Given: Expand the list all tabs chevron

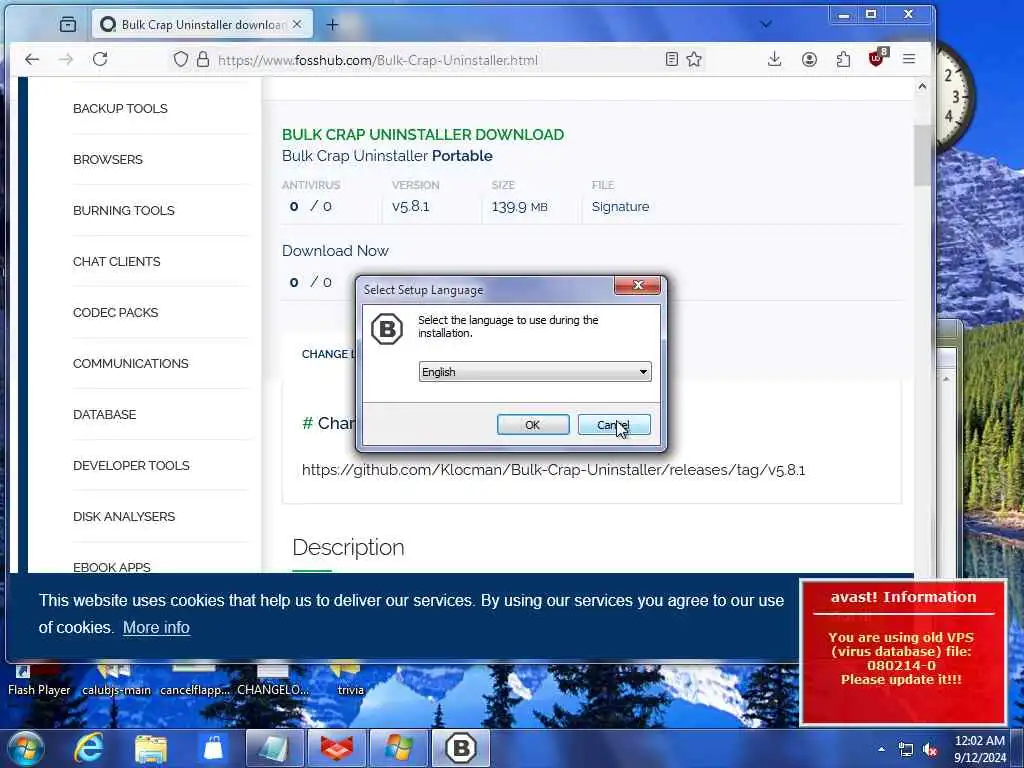Looking at the screenshot, I should point(766,24).
